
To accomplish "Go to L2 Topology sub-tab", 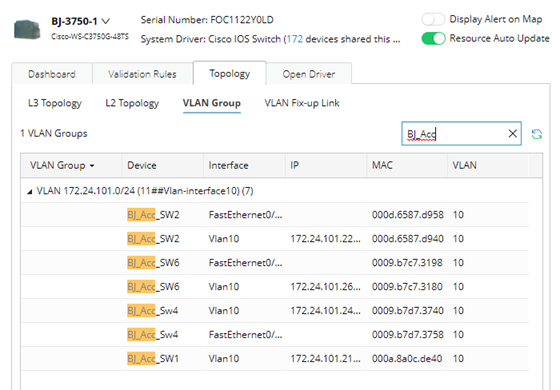I will click(x=132, y=103).
